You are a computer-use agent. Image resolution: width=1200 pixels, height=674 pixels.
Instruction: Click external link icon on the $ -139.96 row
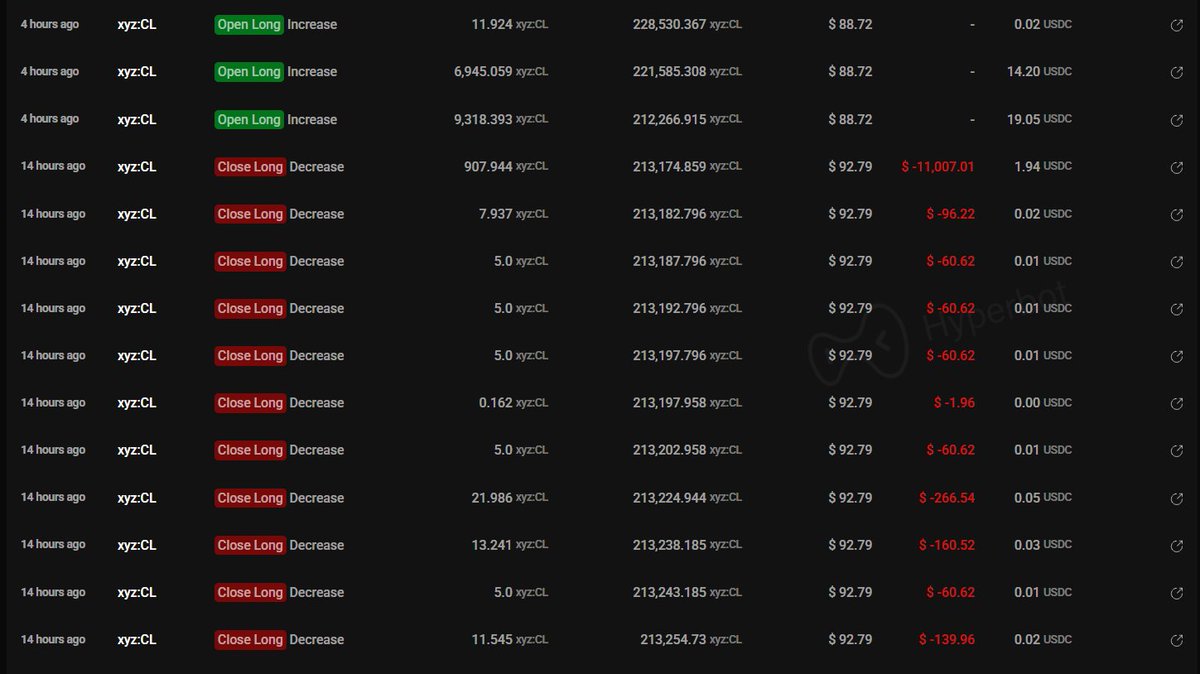coord(1177,640)
